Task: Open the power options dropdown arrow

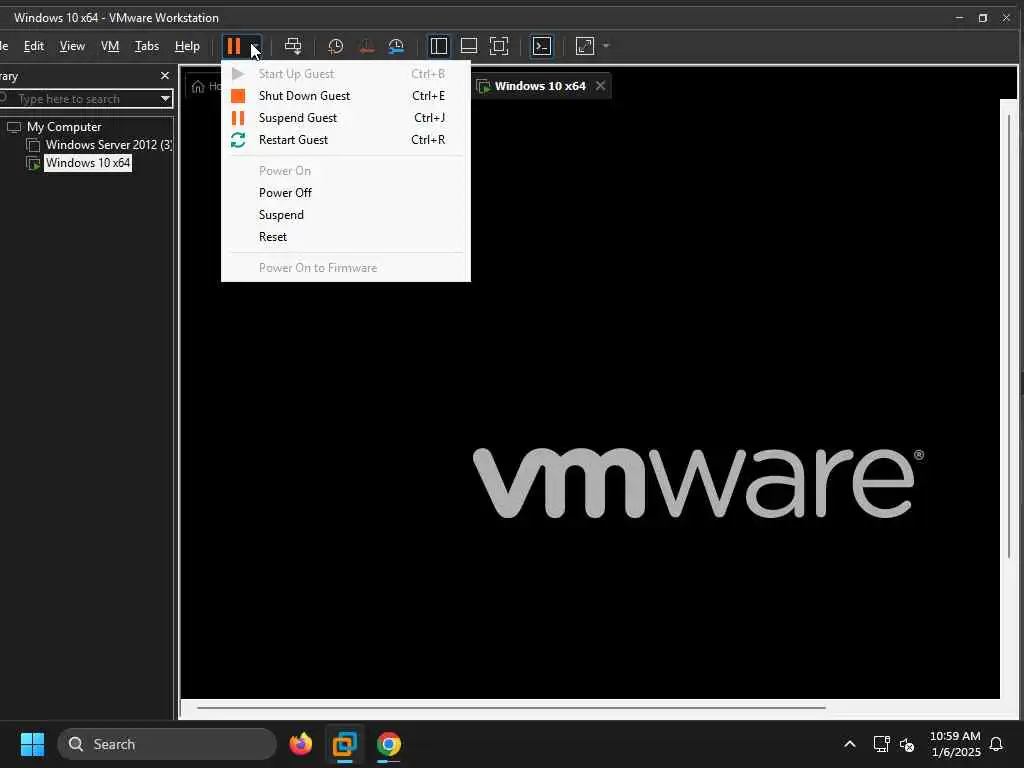Action: (x=255, y=46)
